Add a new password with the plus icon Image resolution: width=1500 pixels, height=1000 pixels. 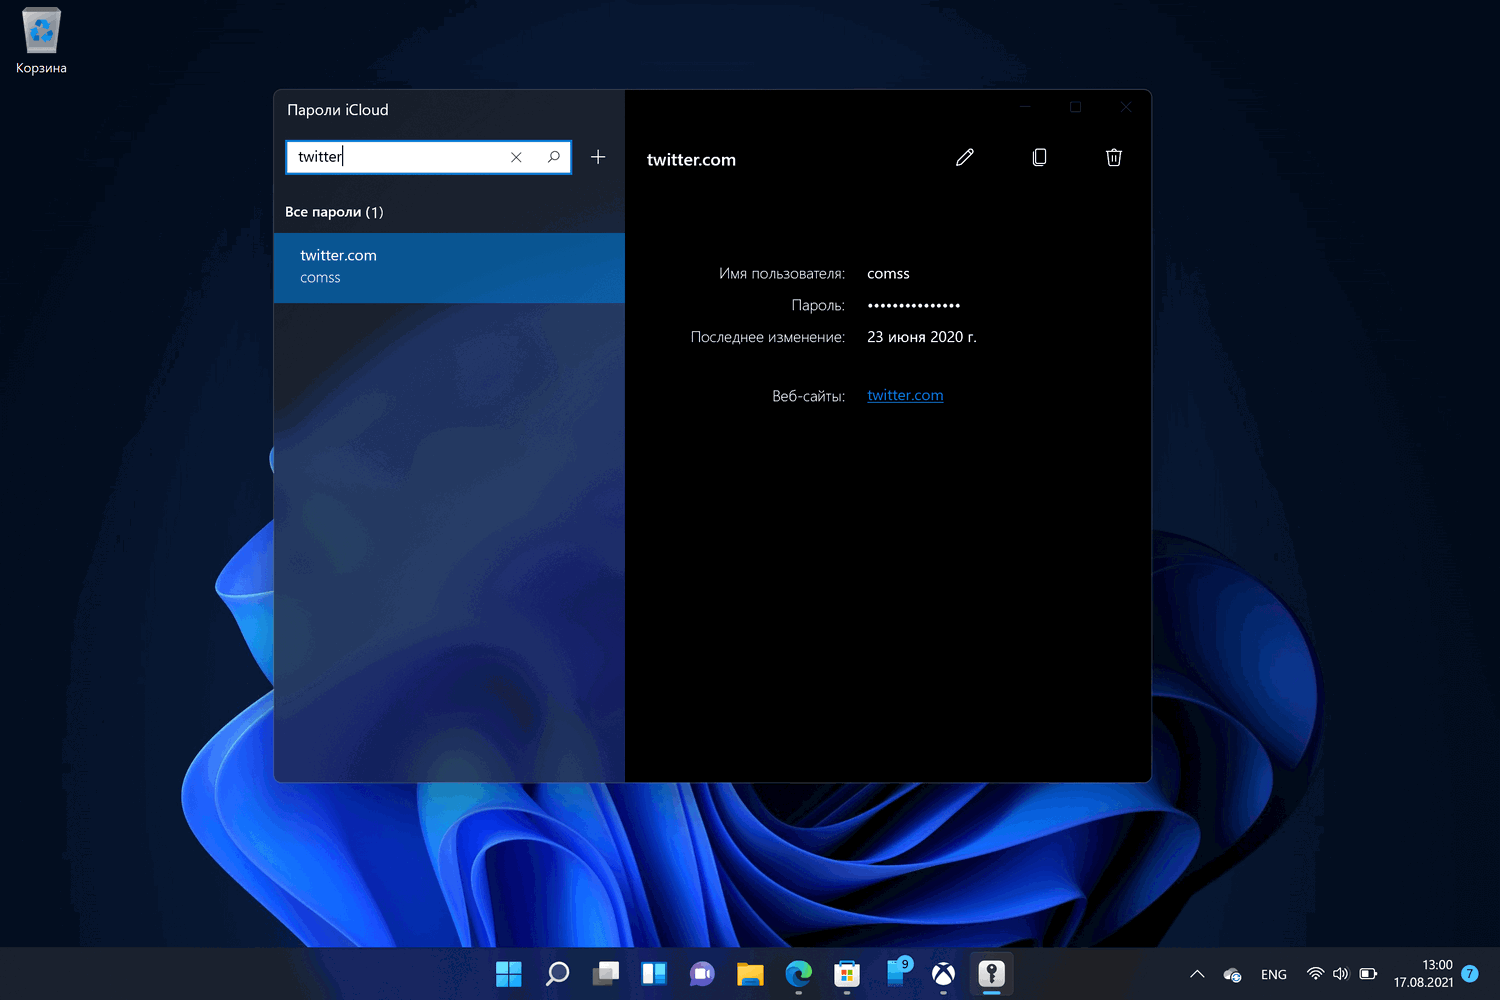pyautogui.click(x=598, y=157)
